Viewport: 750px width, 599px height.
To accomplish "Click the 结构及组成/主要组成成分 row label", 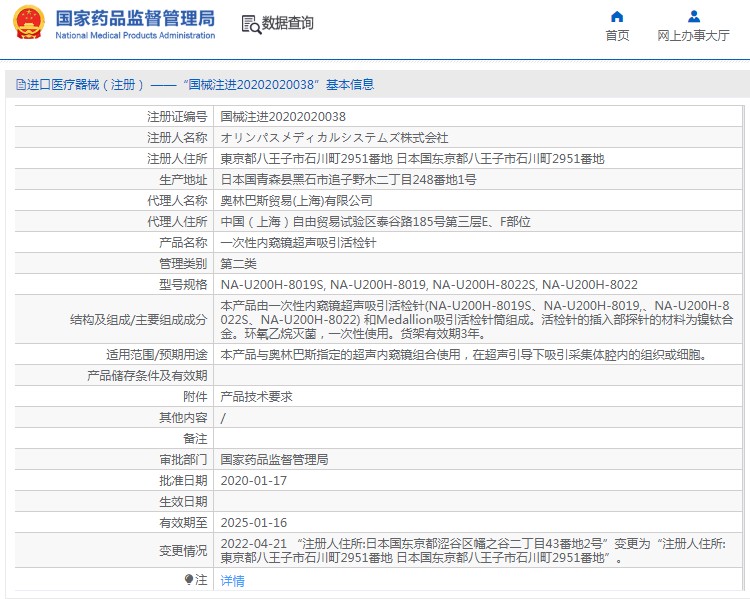I will coord(139,320).
